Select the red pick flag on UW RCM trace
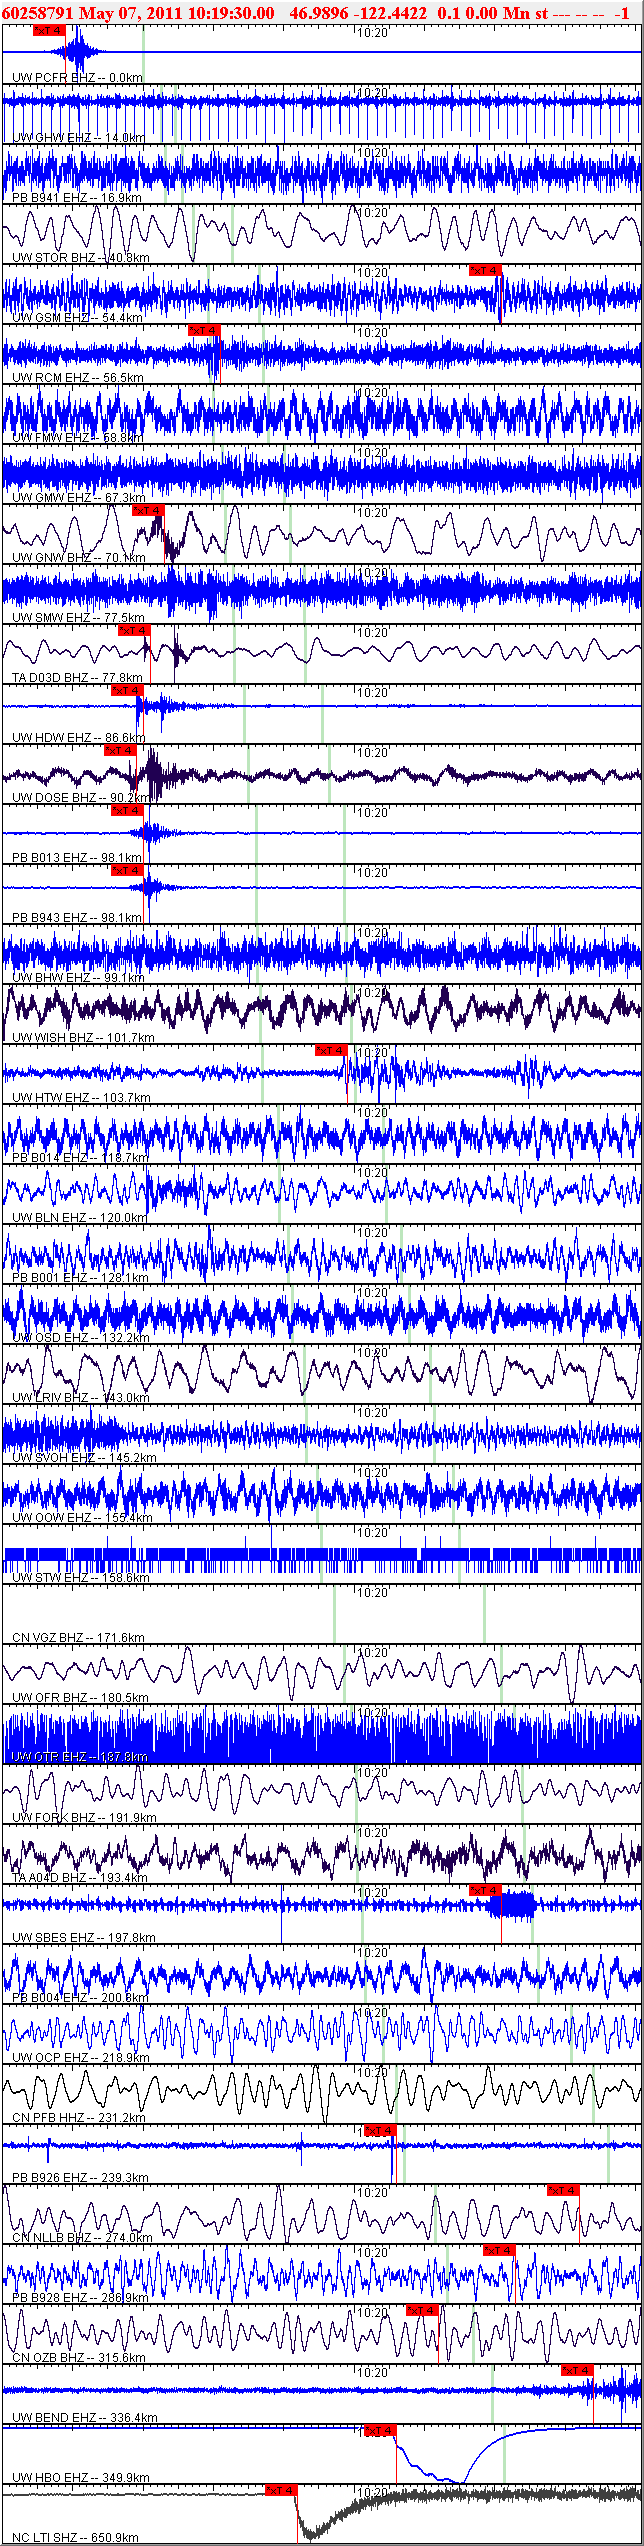 click(204, 331)
